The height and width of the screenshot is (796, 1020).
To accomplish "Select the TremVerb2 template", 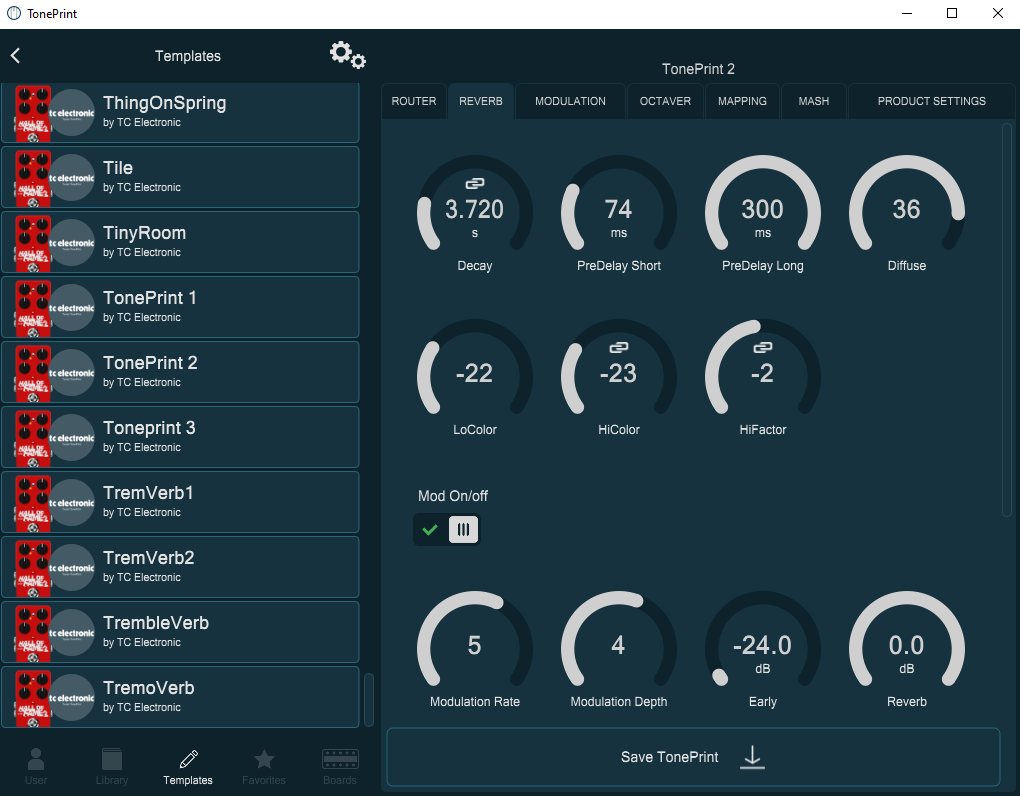I will tap(180, 567).
